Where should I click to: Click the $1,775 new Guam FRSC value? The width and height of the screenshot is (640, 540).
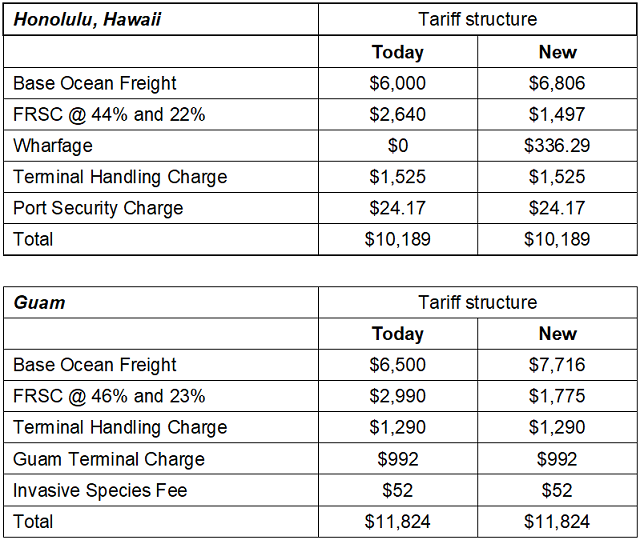(557, 396)
